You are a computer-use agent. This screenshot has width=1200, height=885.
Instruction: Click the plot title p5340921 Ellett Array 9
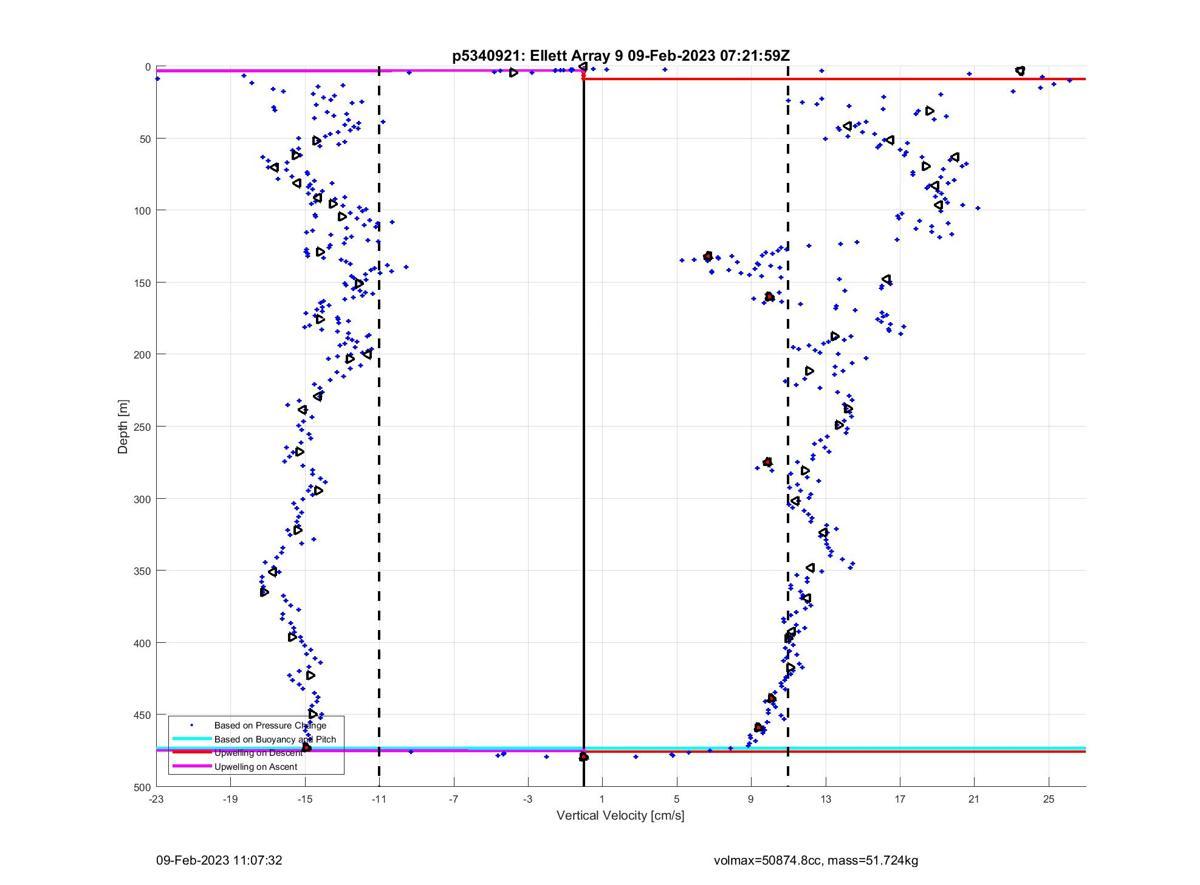620,55
